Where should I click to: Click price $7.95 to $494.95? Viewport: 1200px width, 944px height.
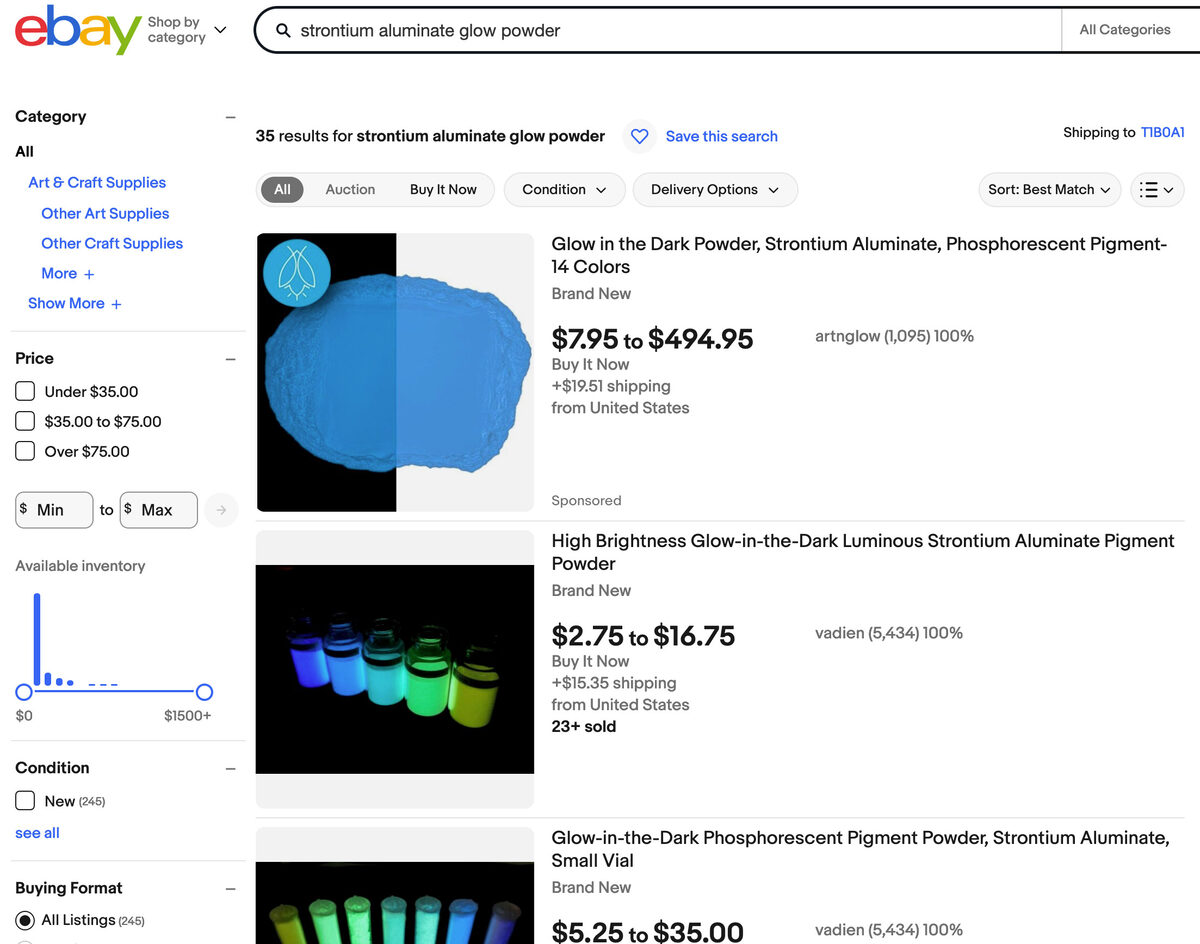[652, 339]
